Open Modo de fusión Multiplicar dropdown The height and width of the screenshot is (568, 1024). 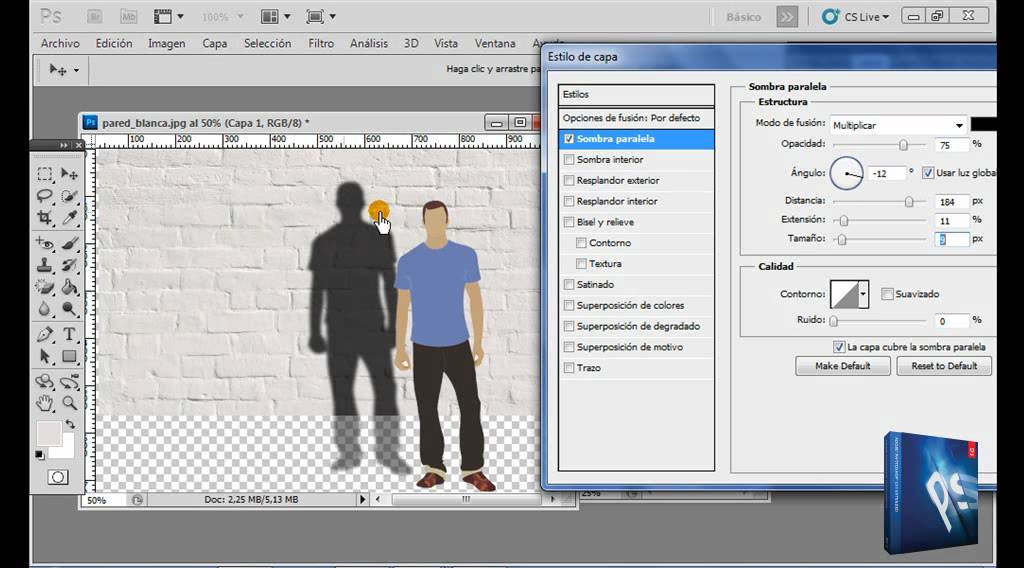pos(898,125)
